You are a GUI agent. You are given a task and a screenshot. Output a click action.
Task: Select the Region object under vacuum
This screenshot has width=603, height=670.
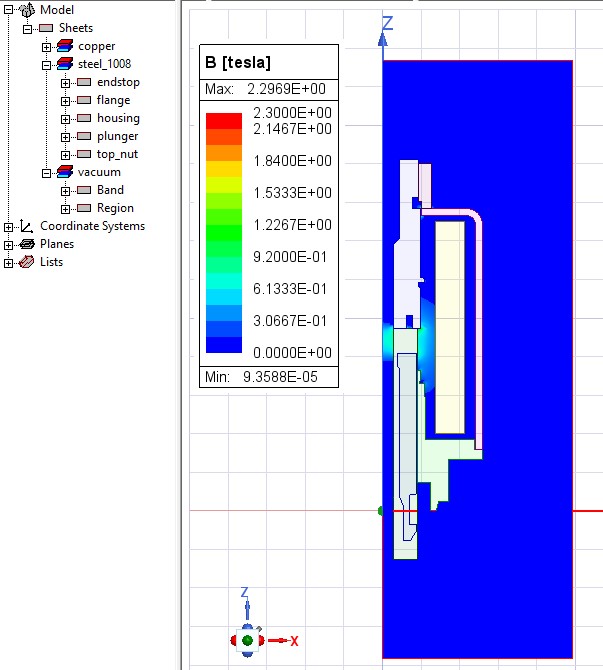pos(115,208)
